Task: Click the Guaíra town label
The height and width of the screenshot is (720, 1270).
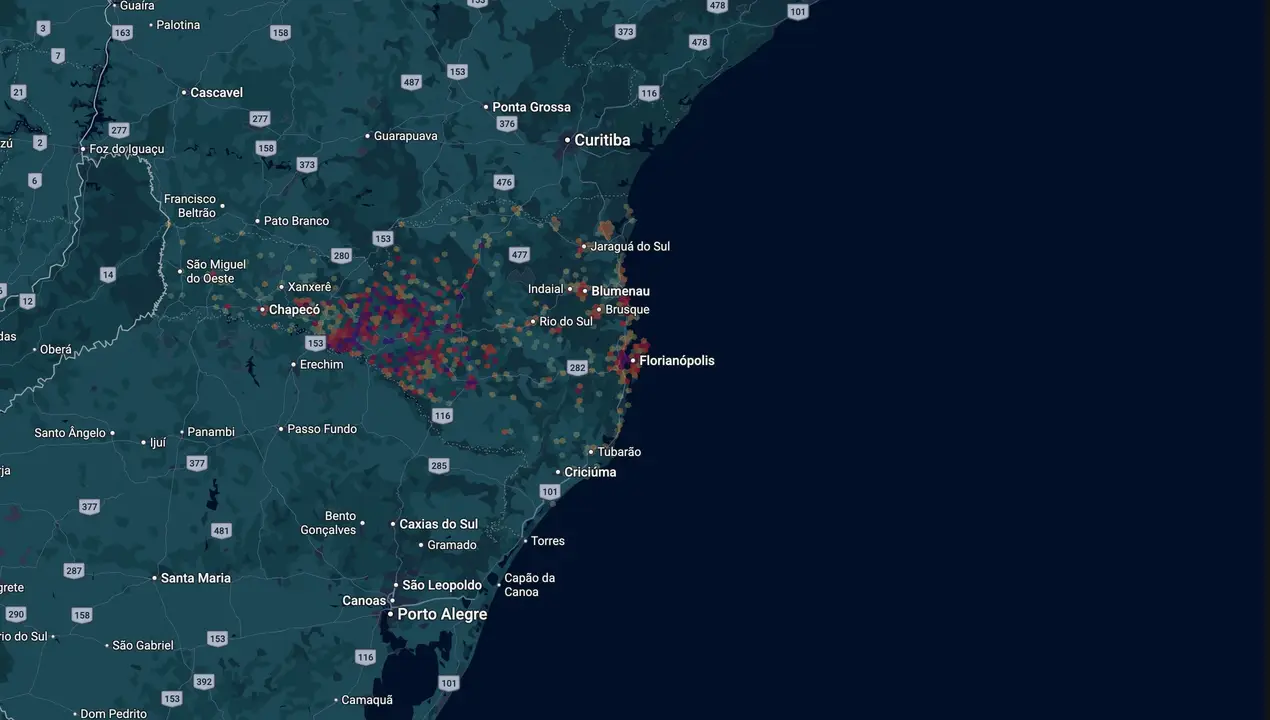Action: (x=136, y=5)
